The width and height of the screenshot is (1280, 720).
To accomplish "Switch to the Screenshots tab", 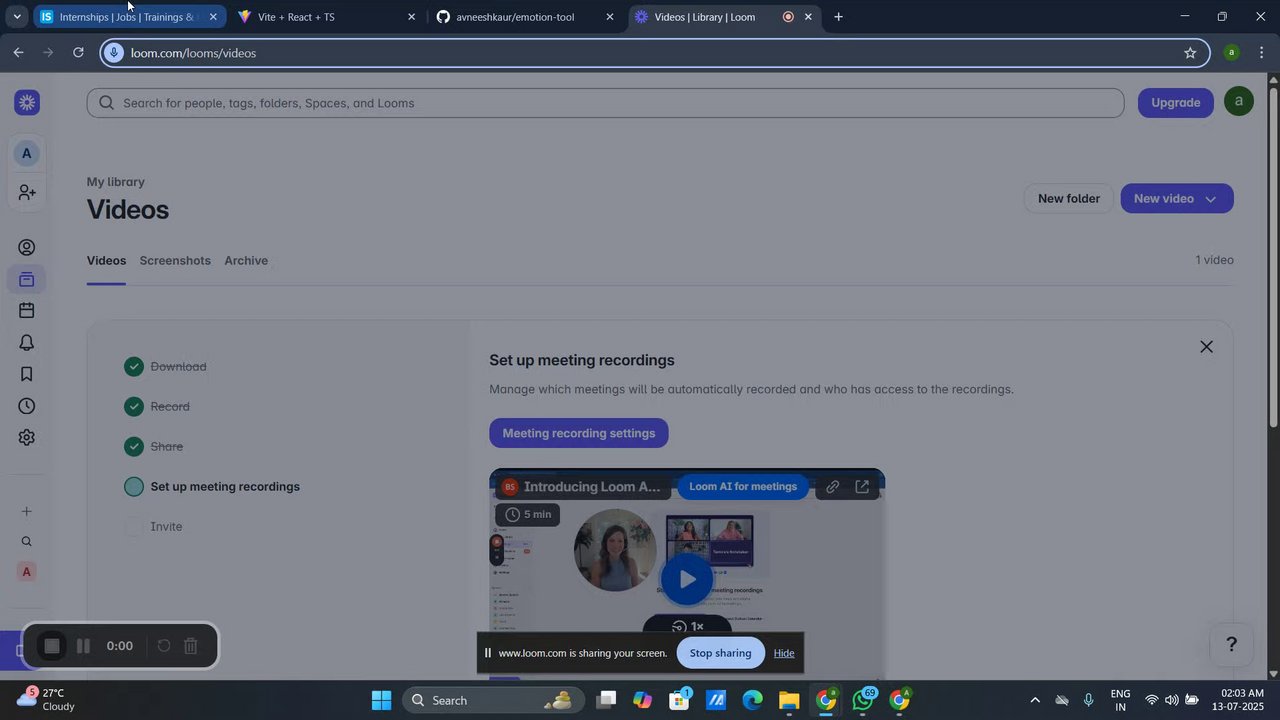I will click(175, 261).
